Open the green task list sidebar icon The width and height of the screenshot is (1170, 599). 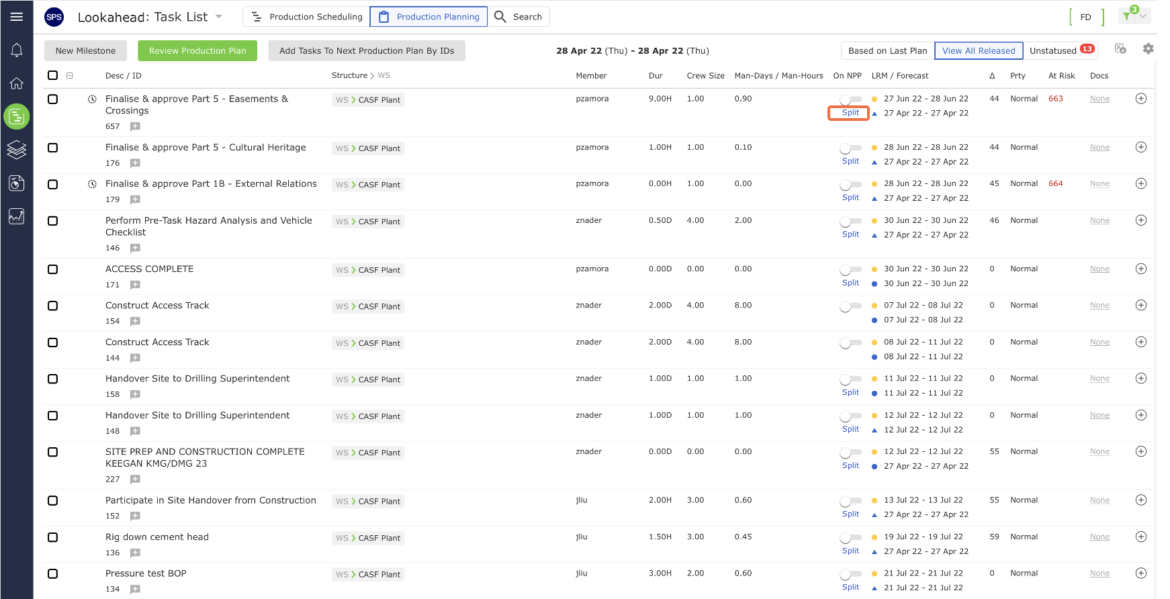point(16,116)
